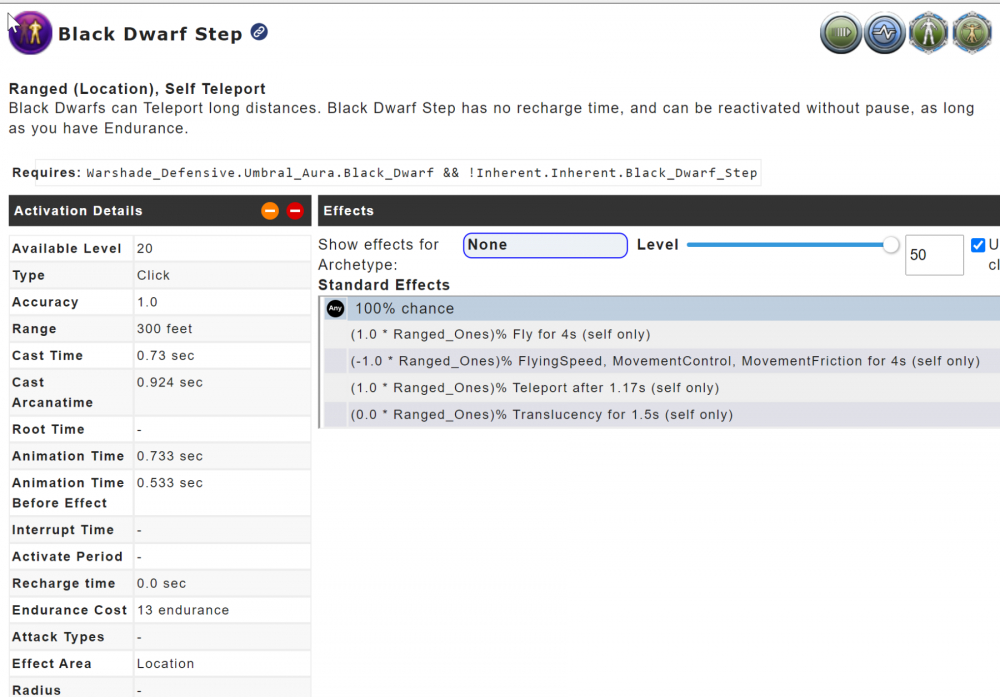Click the blue pulse waveform badge icon
This screenshot has width=1000, height=697.
click(885, 32)
